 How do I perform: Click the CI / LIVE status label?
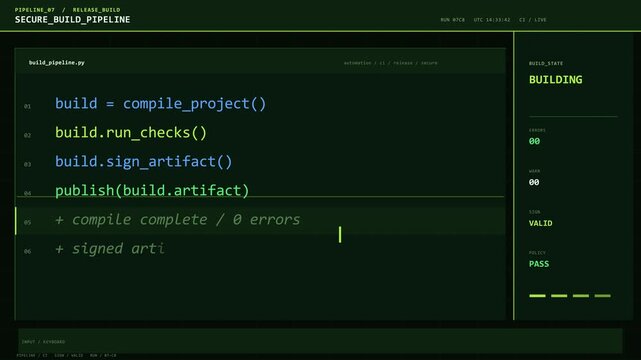click(533, 20)
